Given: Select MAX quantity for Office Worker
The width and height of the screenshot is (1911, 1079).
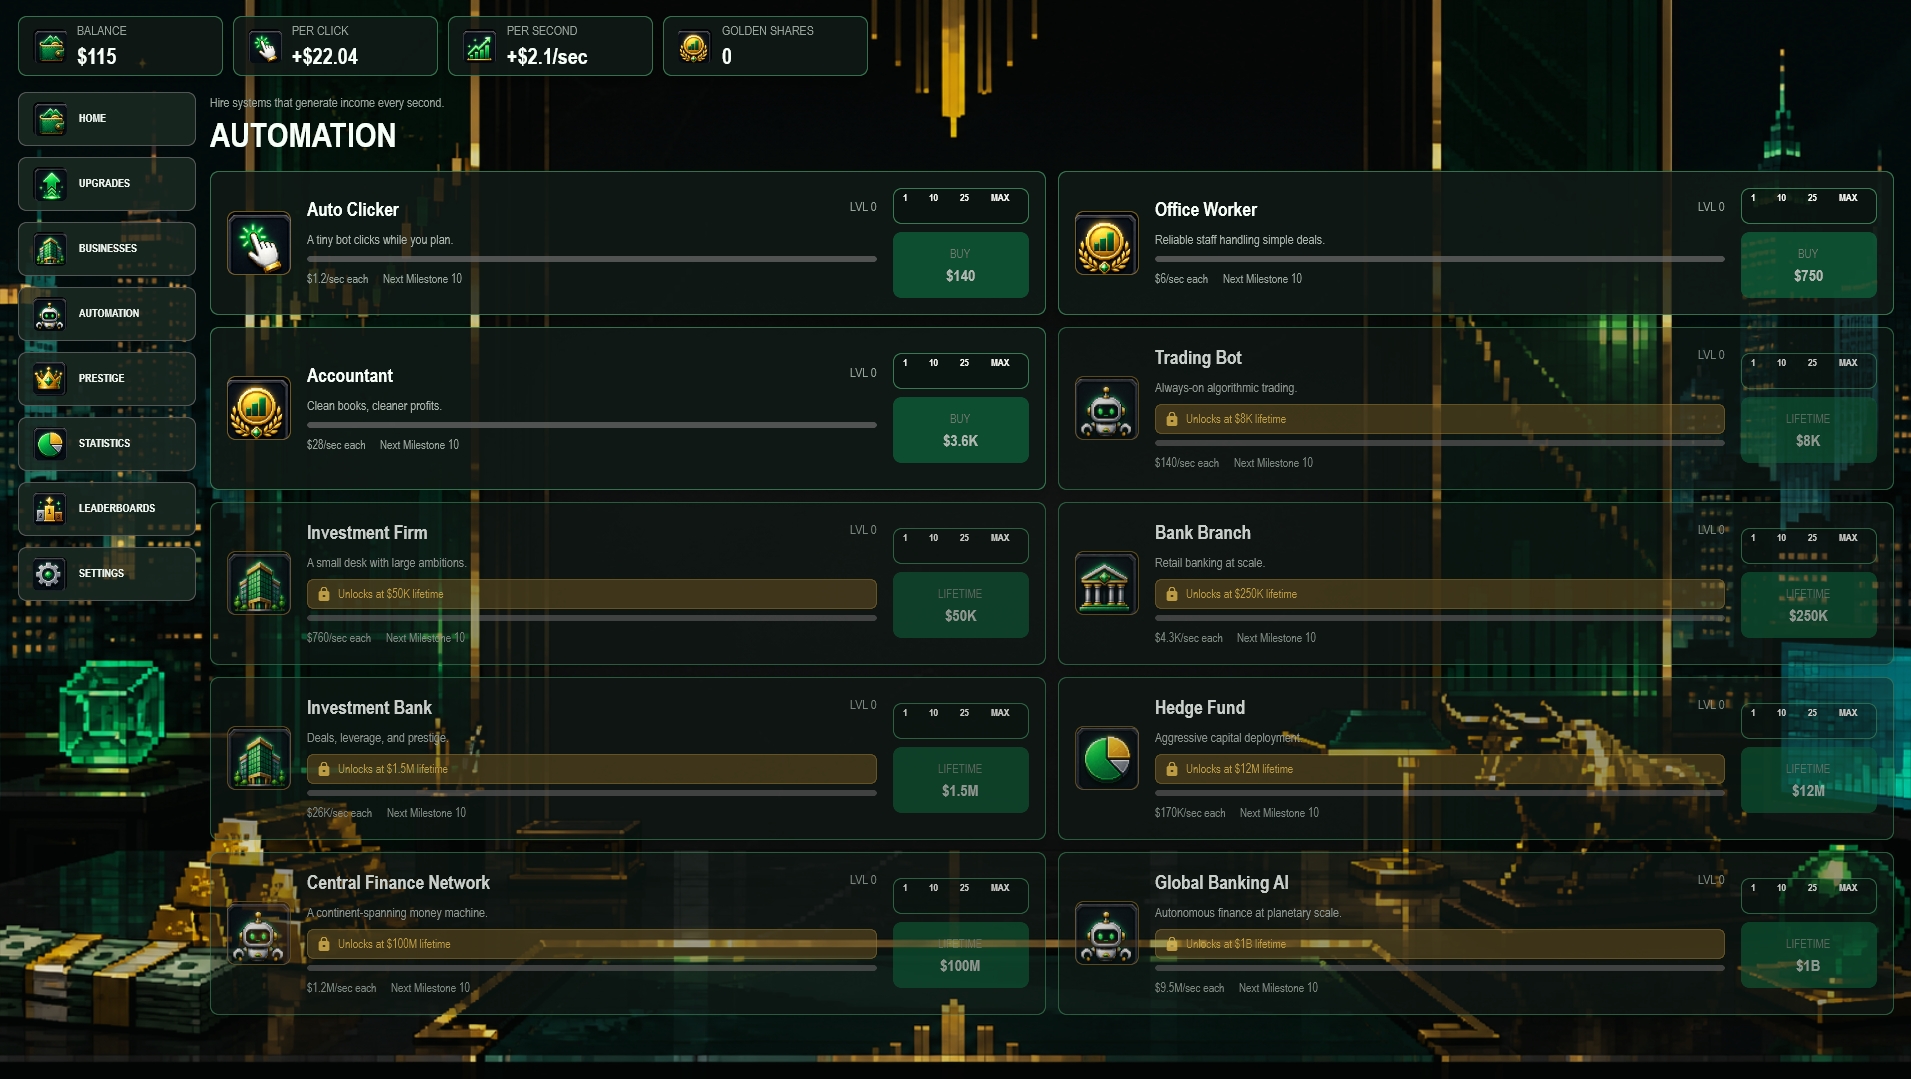Looking at the screenshot, I should (x=1848, y=198).
